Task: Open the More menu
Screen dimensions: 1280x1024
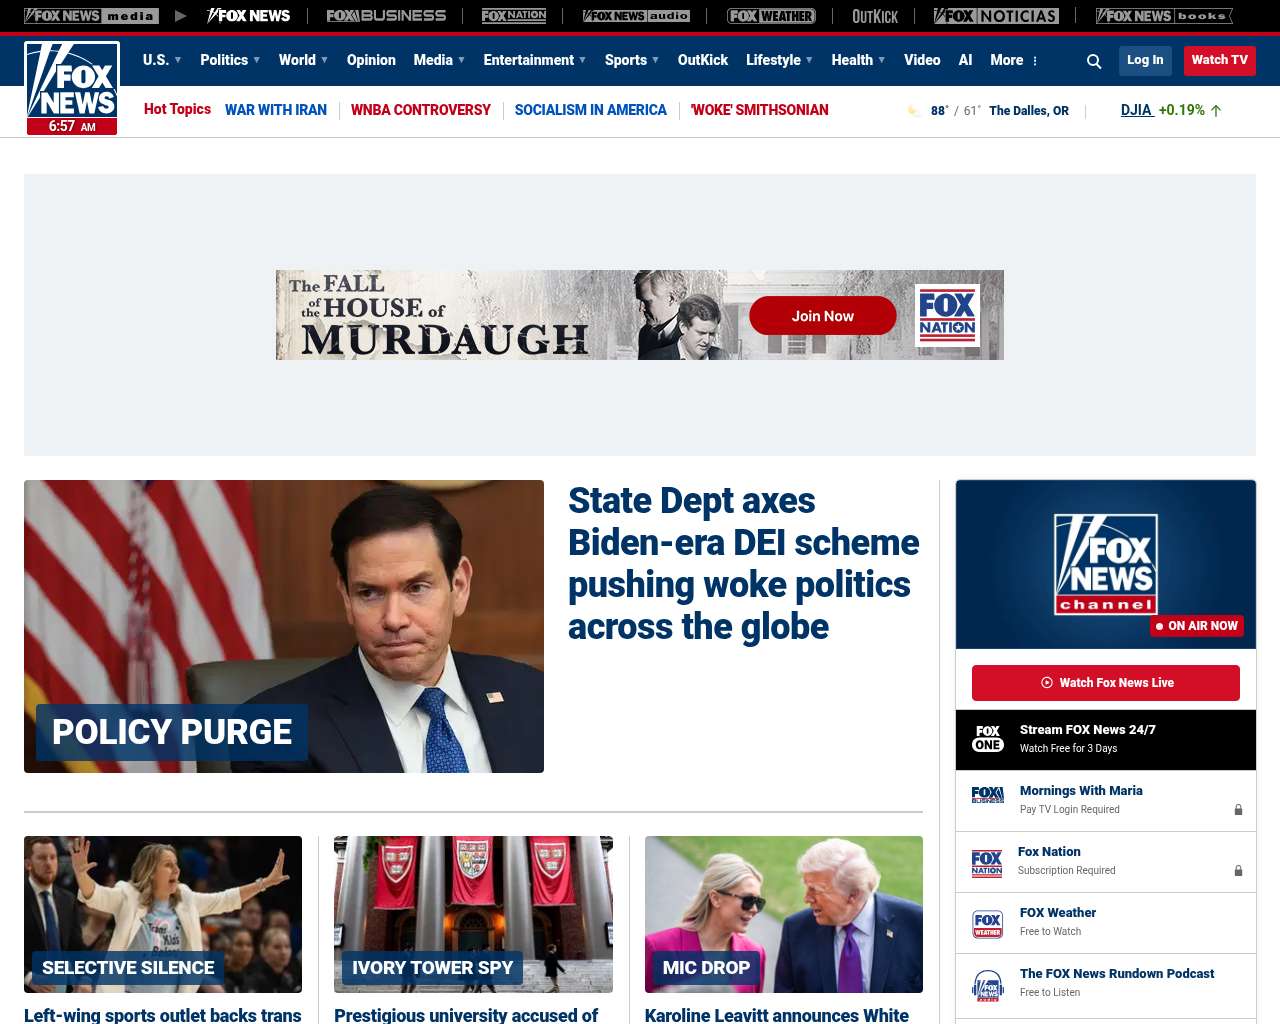Action: (1007, 60)
